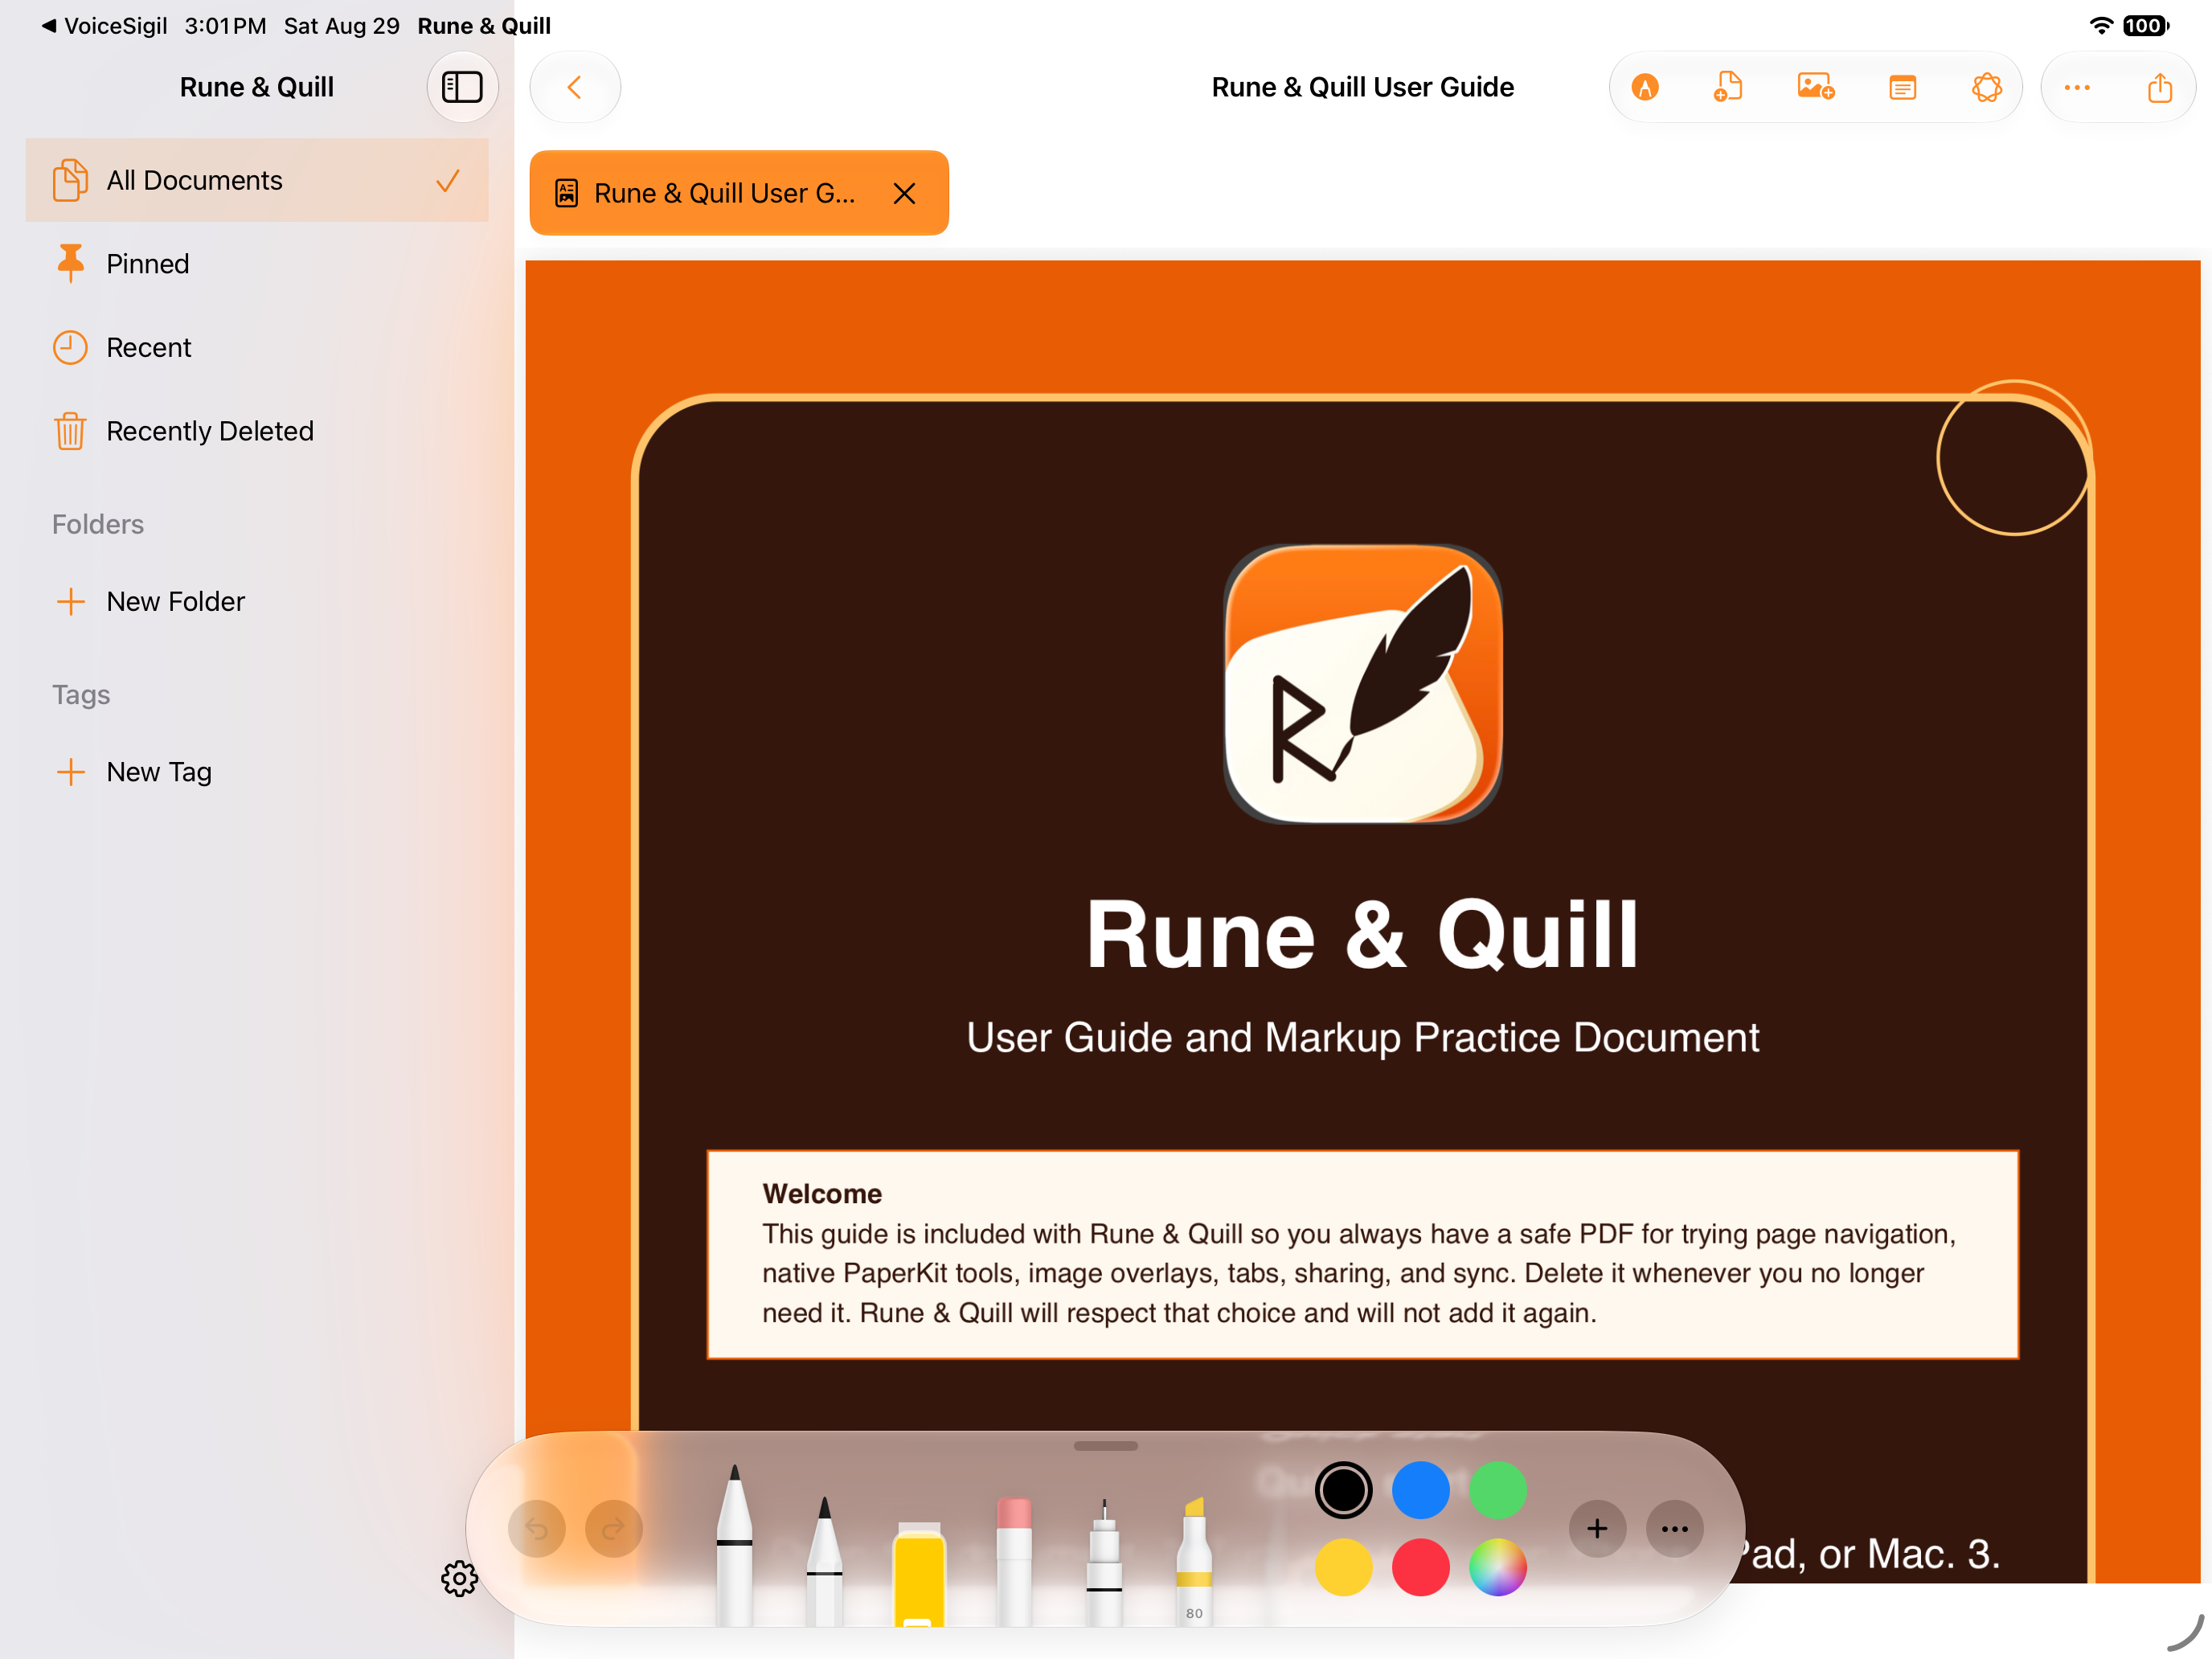Choose the green color swatch
The image size is (2212, 1659).
coord(1497,1490)
